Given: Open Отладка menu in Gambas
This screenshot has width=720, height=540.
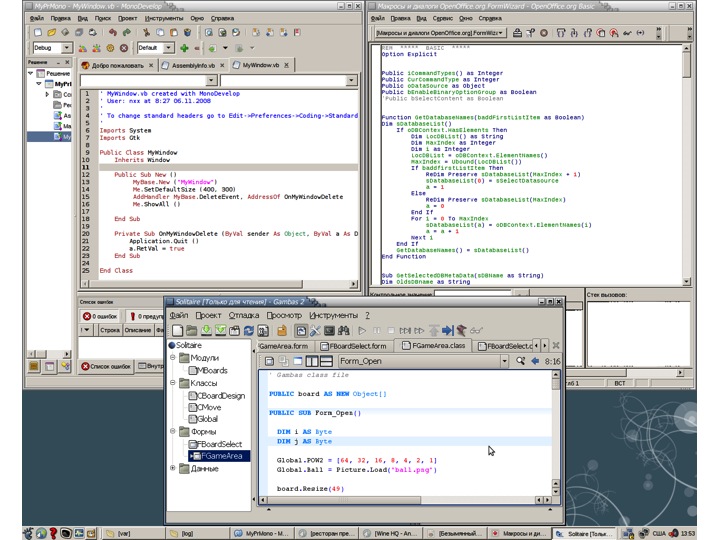Looking at the screenshot, I should [244, 315].
